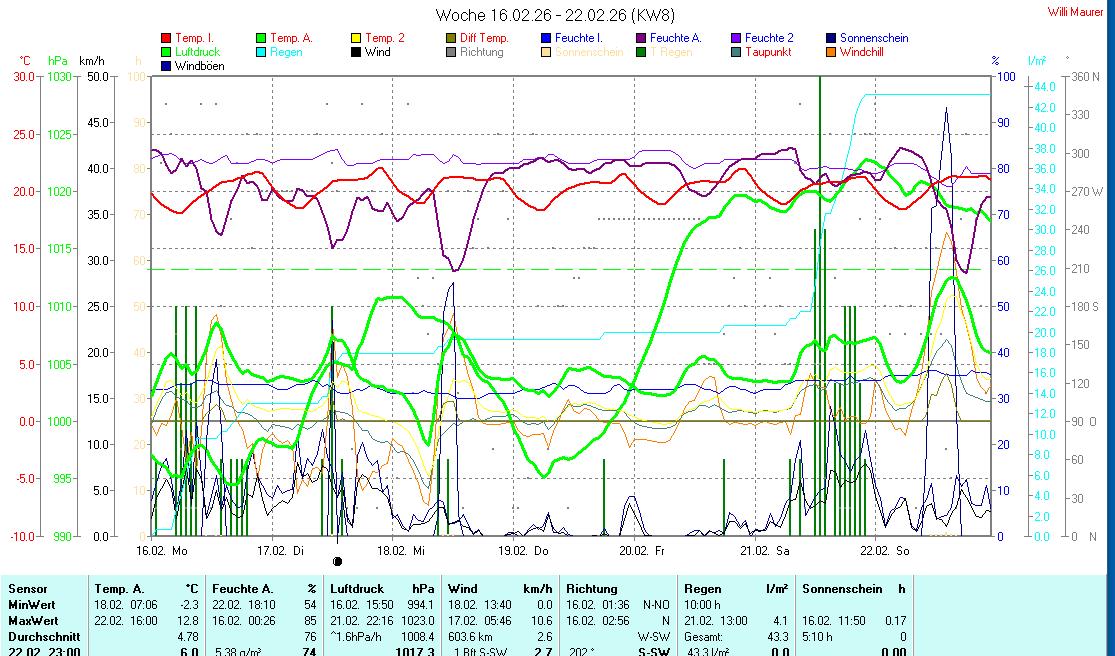This screenshot has width=1115, height=656.
Task: Click the black Wind legend square
Action: click(356, 52)
